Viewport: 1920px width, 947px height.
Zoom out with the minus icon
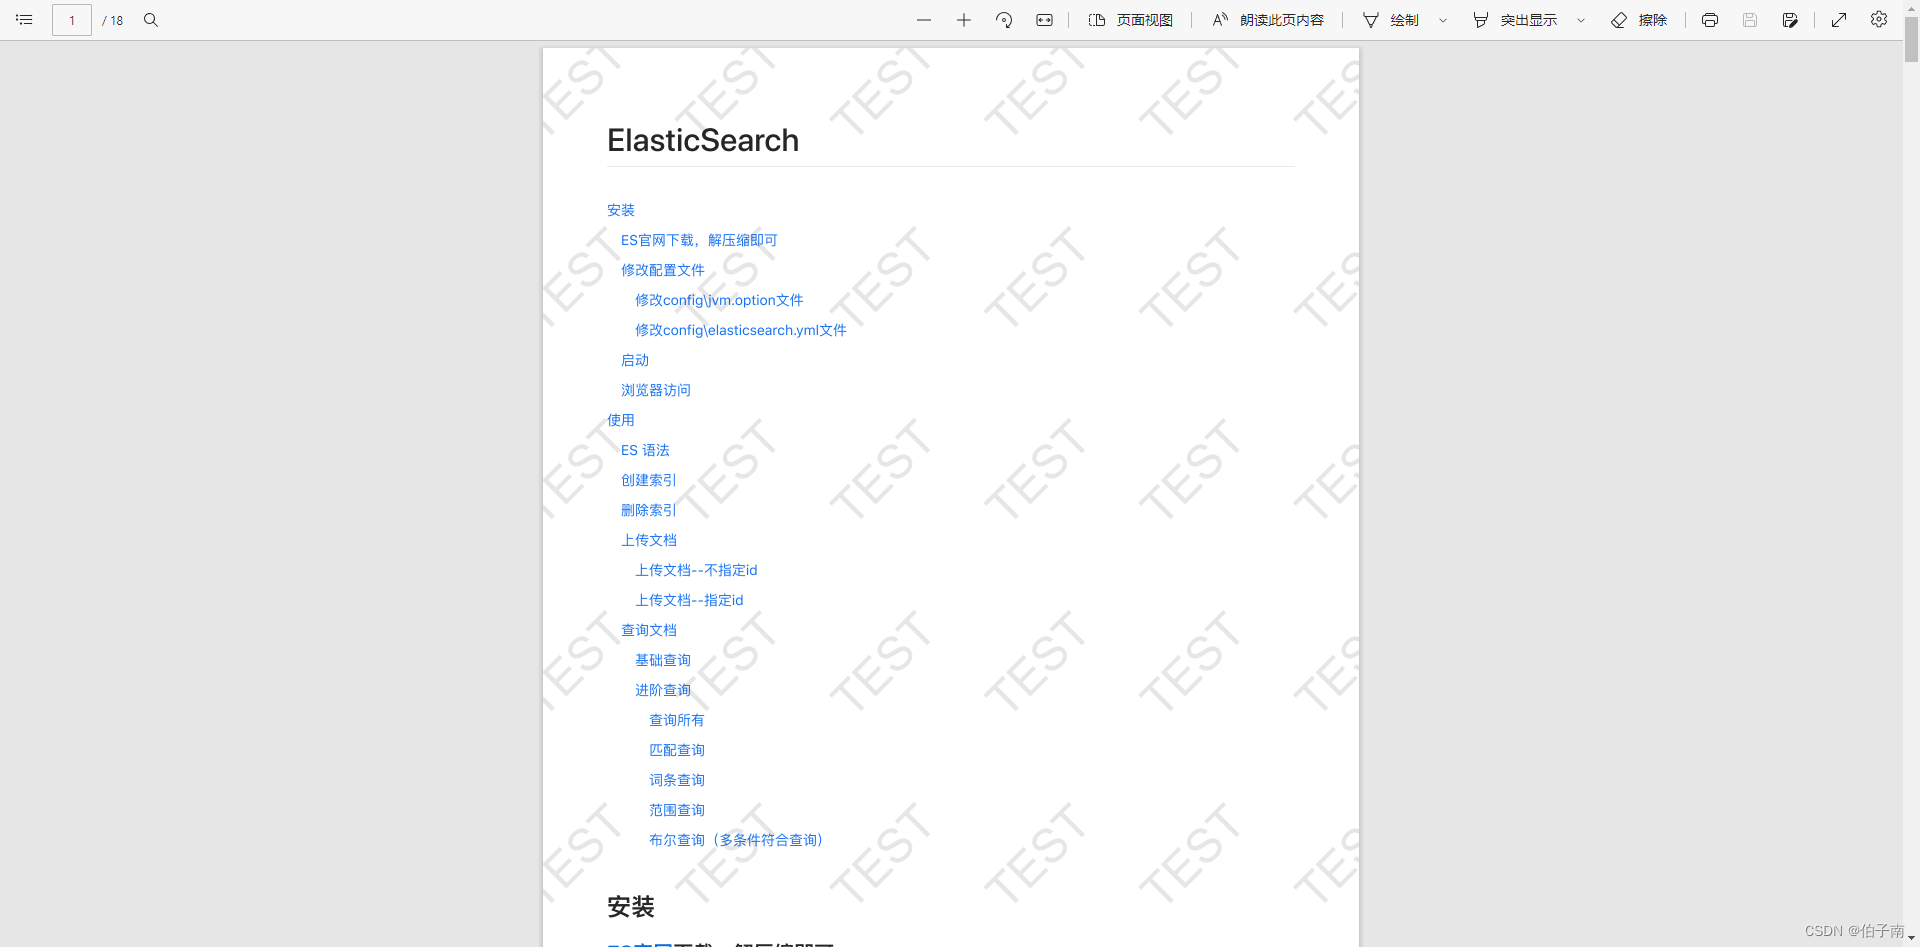[924, 20]
